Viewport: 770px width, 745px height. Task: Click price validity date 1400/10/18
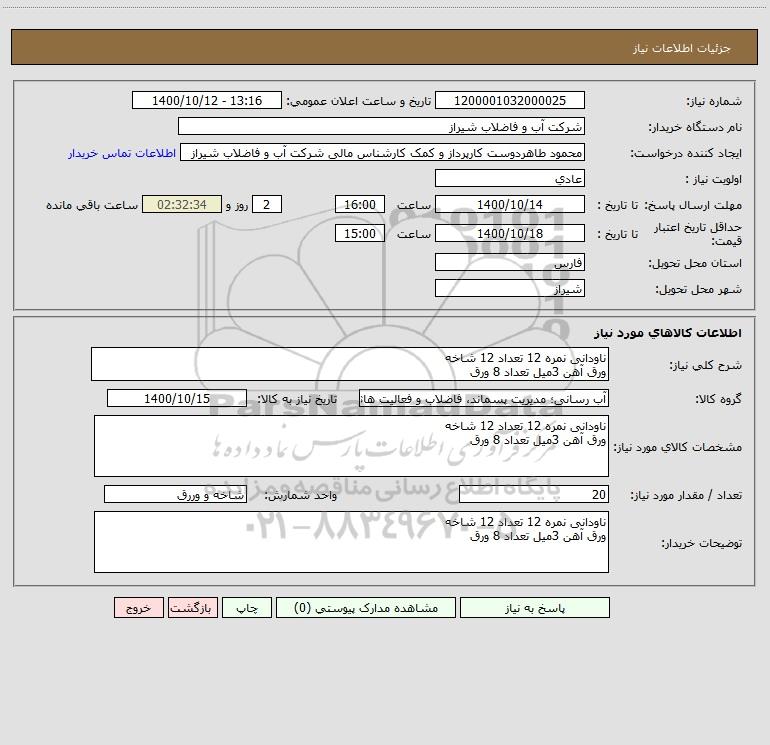[x=510, y=233]
